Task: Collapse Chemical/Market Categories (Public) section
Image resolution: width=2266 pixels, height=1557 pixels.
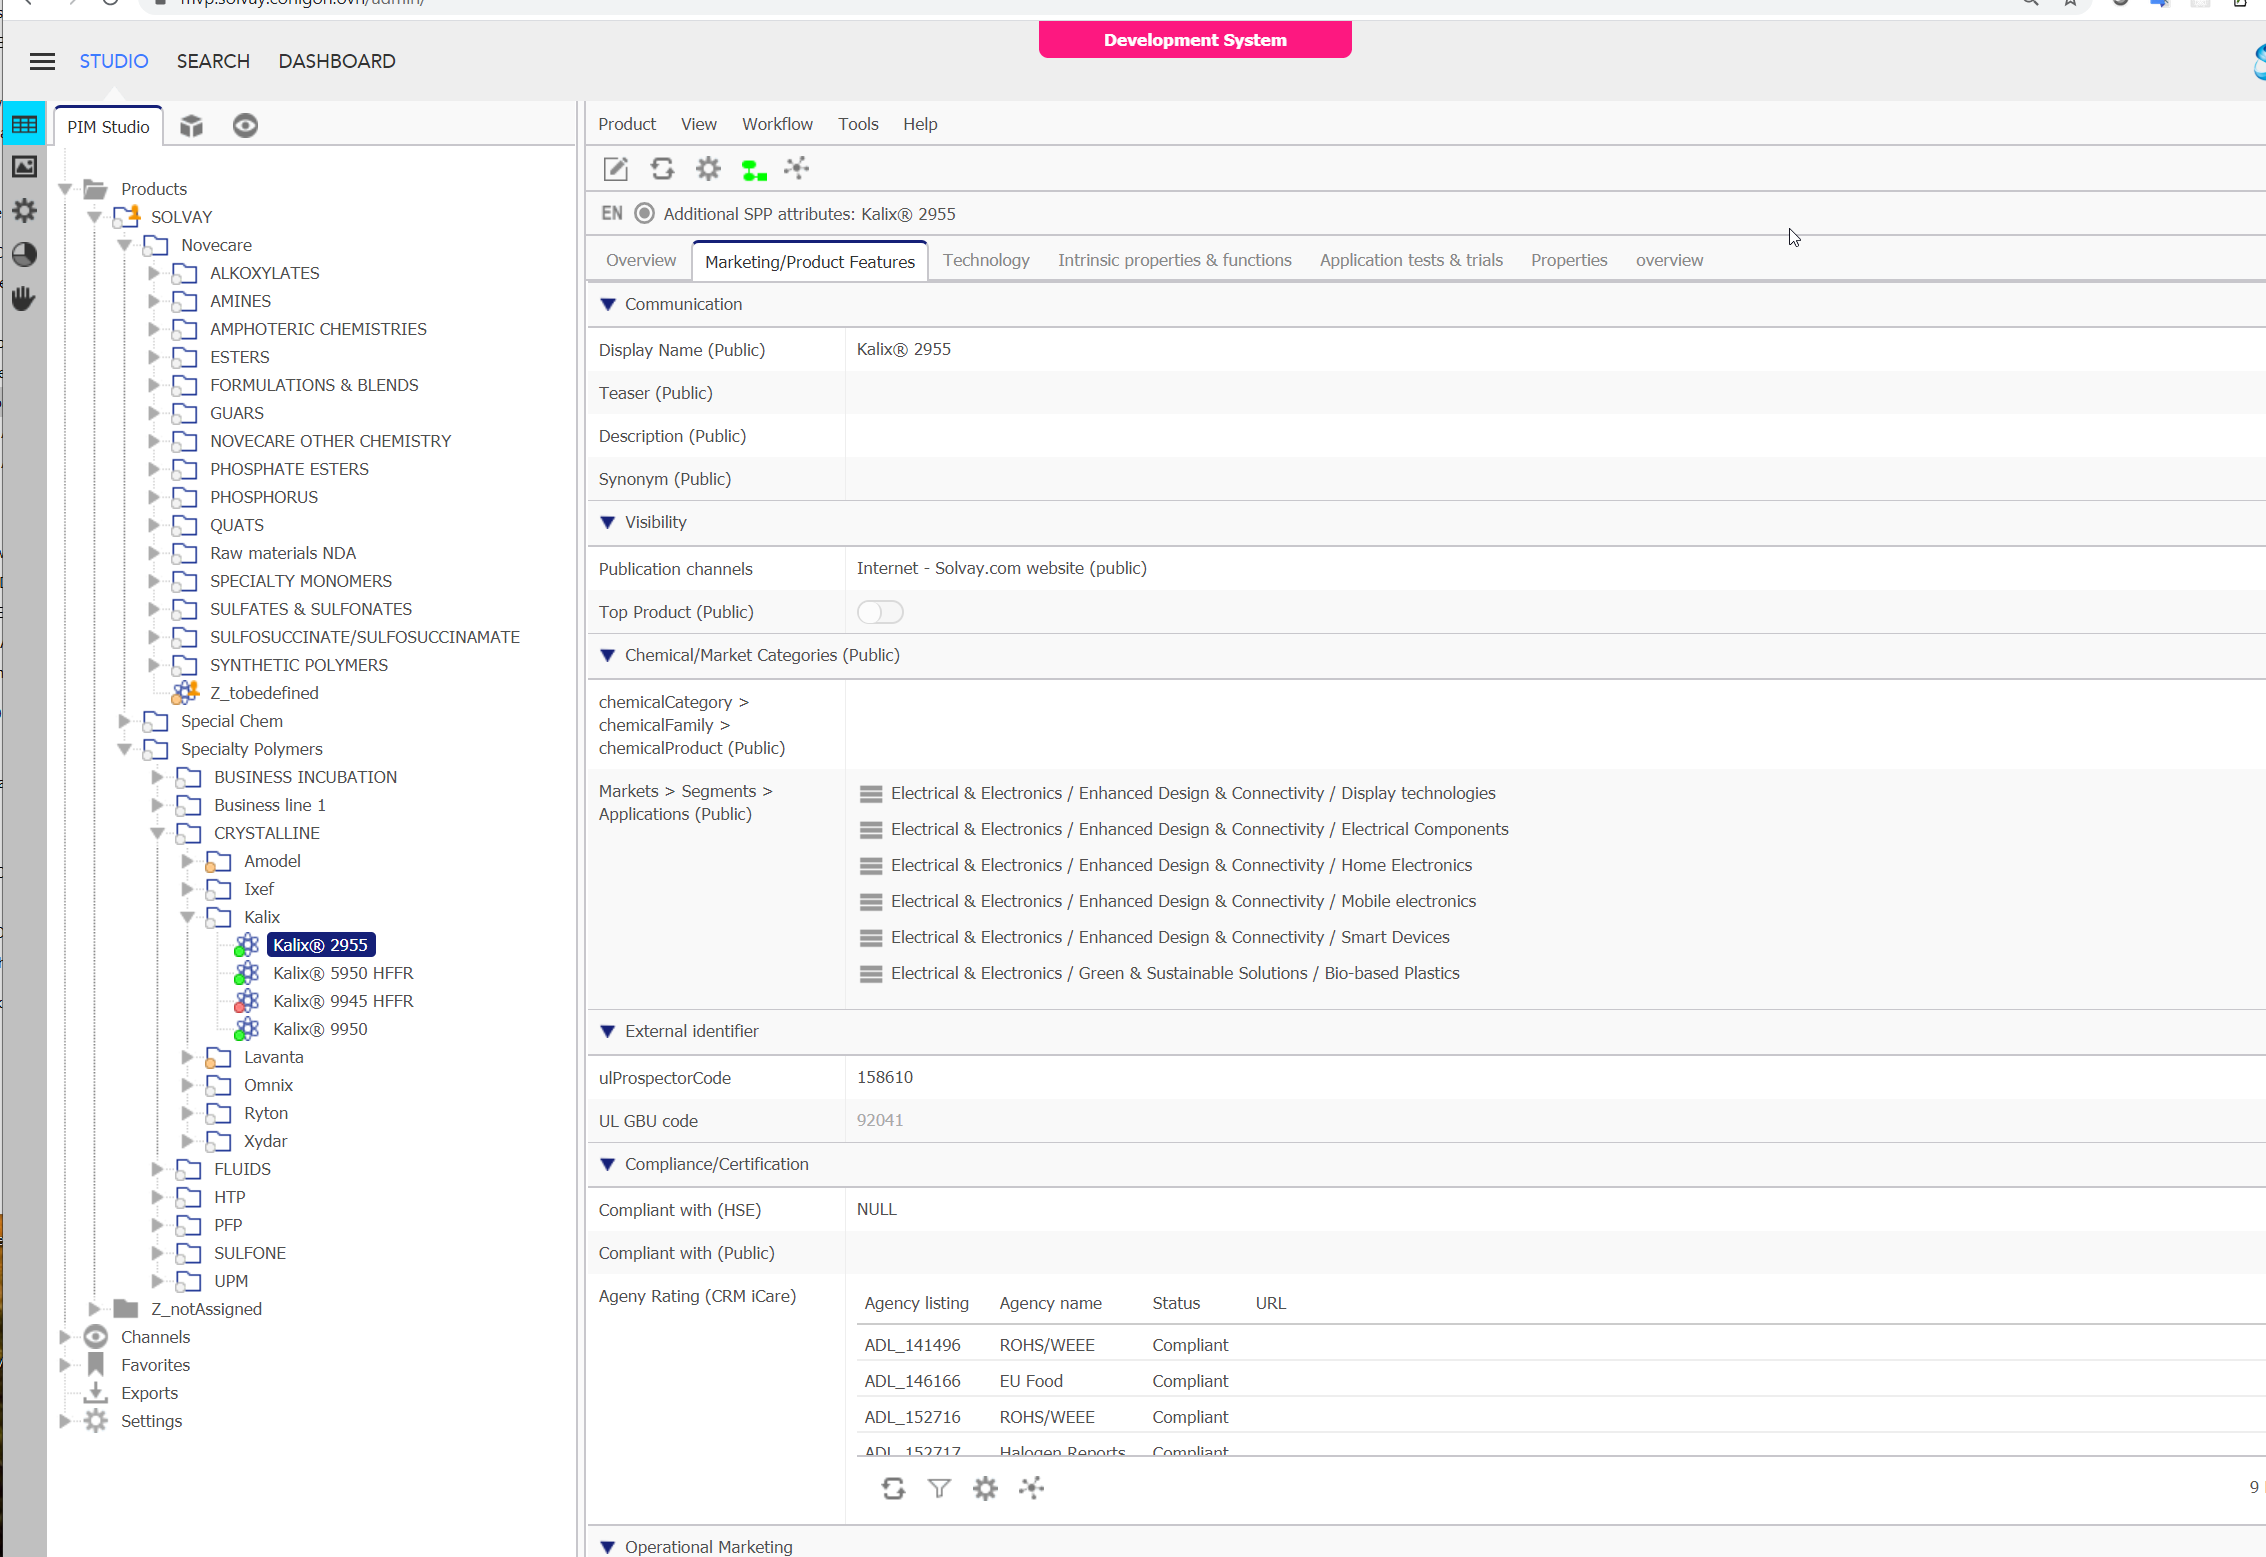Action: click(607, 655)
